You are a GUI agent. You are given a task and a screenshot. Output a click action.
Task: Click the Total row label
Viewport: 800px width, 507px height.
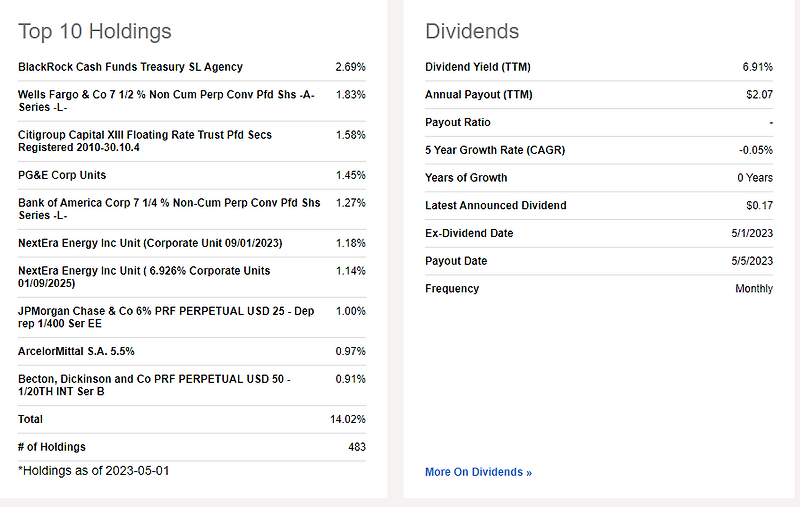(x=30, y=419)
